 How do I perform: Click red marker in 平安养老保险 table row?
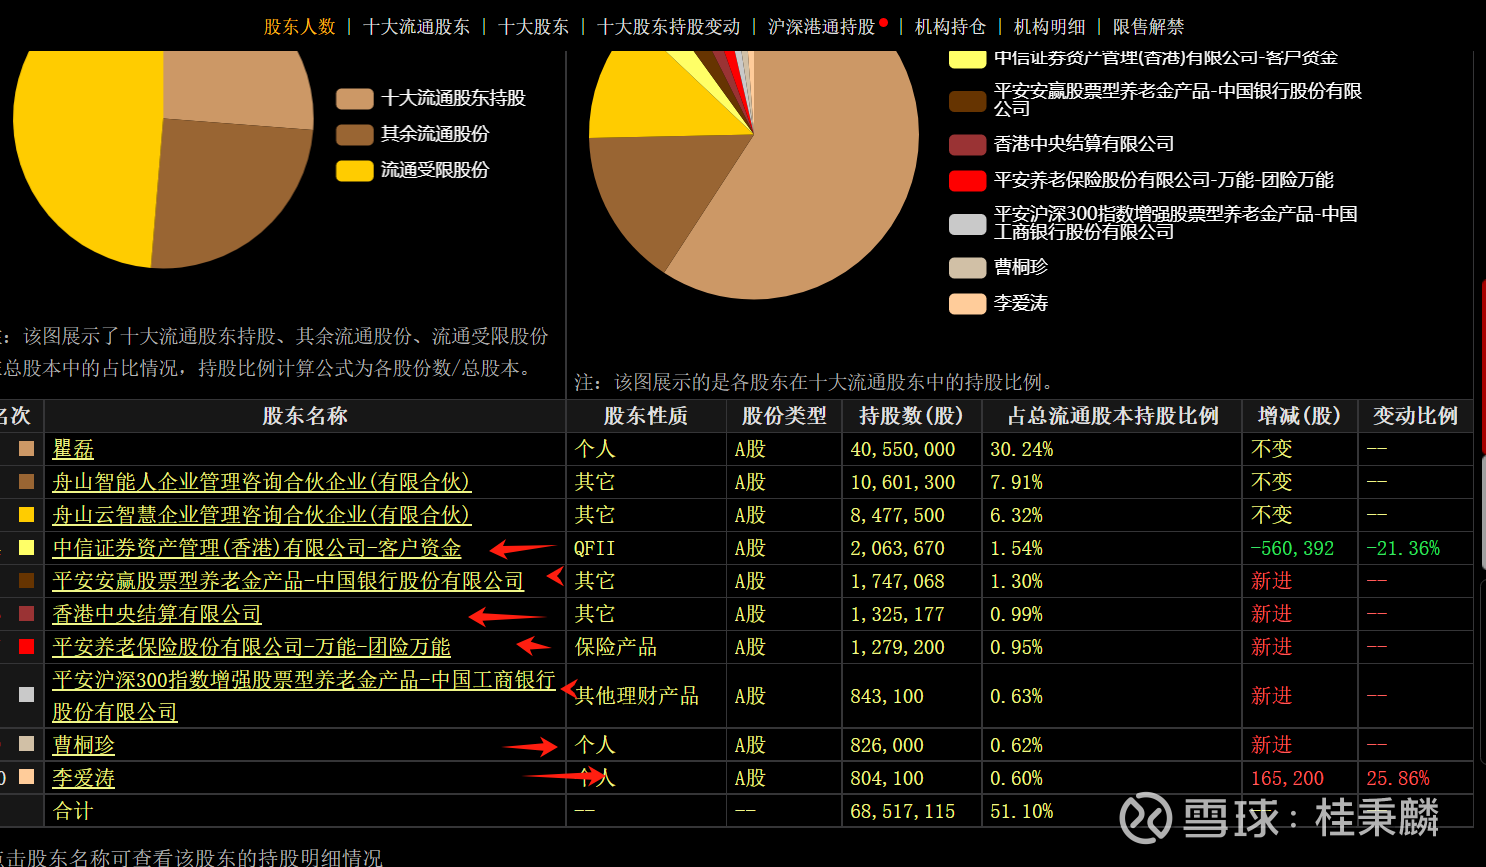point(27,647)
